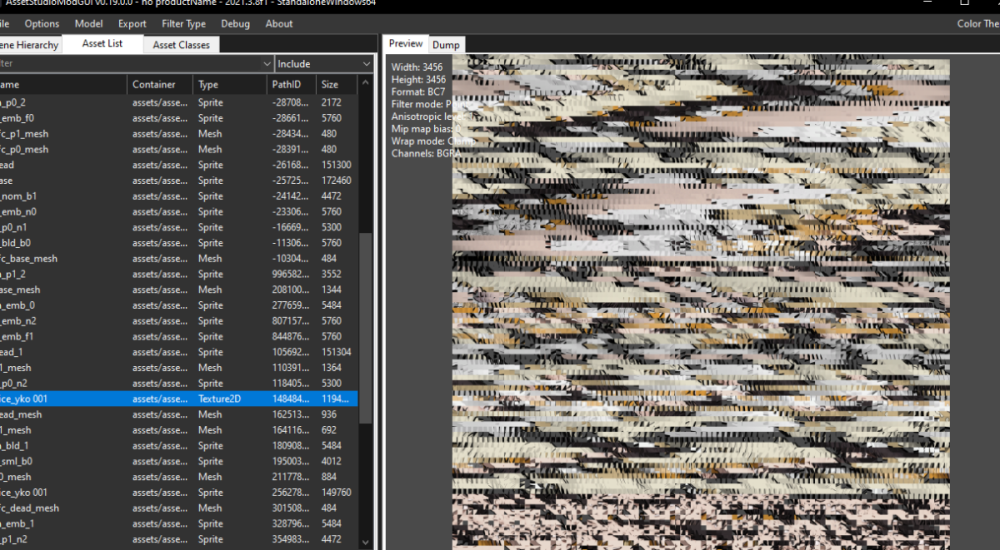The height and width of the screenshot is (550, 1000).
Task: Select the _p0_n1 sprite row
Action: [x=179, y=227]
